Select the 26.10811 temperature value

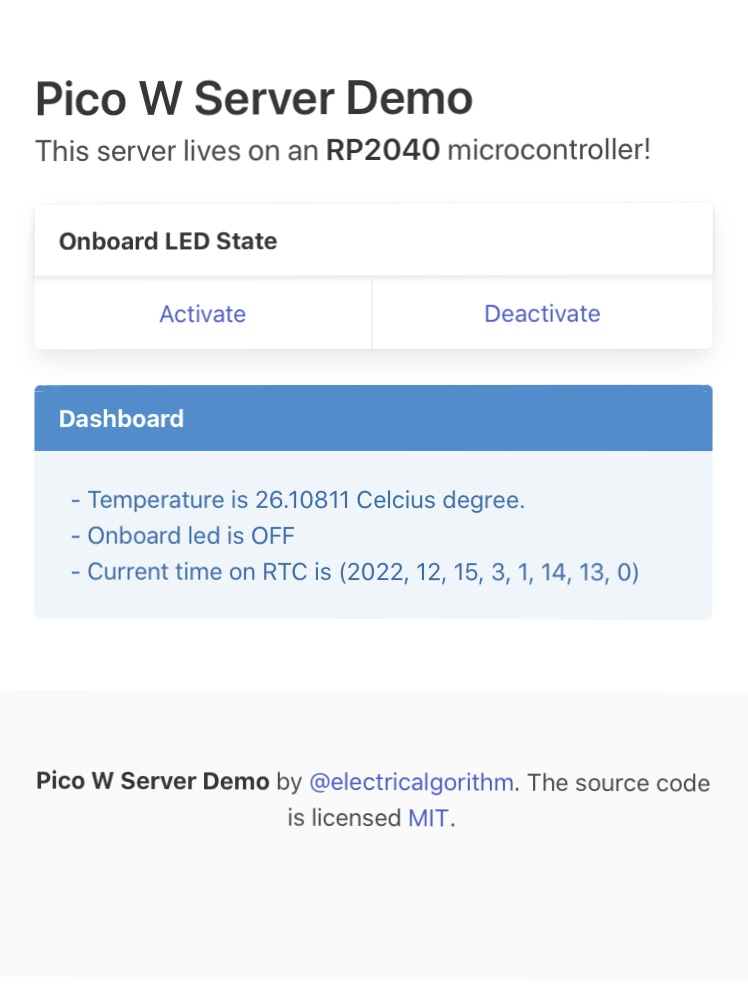pyautogui.click(x=302, y=500)
